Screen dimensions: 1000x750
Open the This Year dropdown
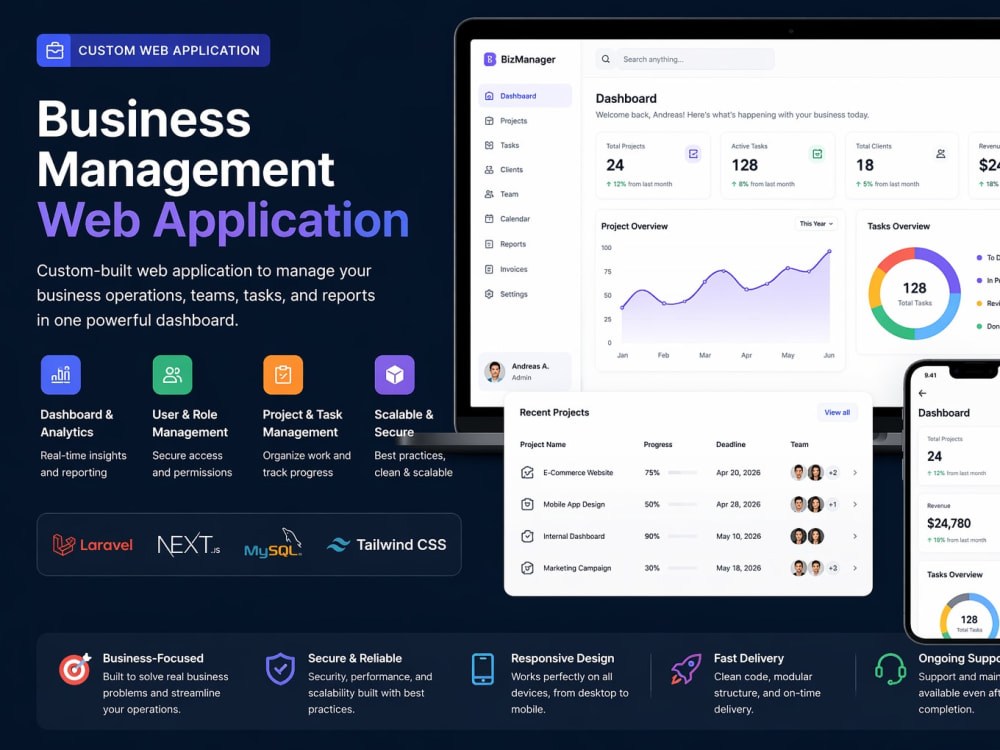(x=816, y=224)
